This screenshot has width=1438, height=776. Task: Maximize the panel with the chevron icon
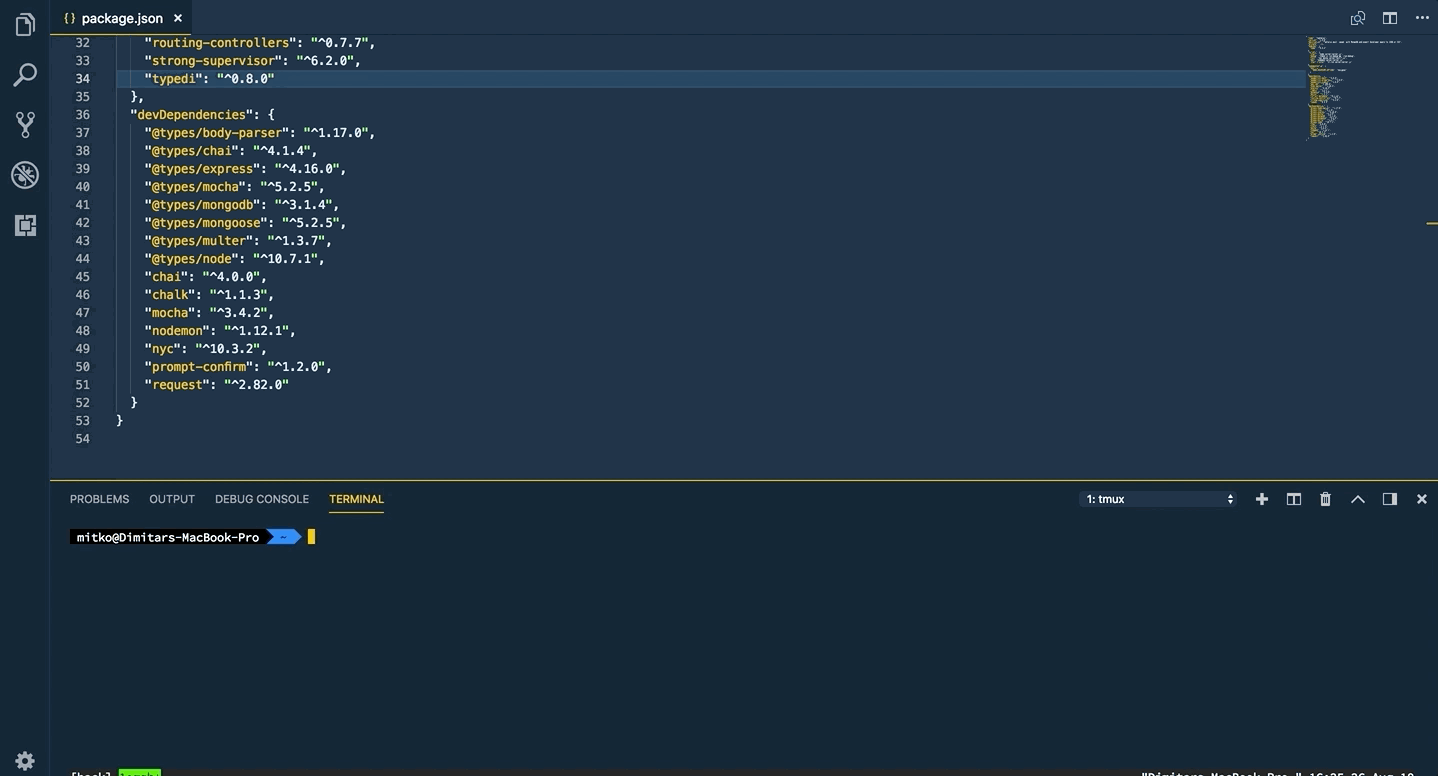[x=1357, y=498]
